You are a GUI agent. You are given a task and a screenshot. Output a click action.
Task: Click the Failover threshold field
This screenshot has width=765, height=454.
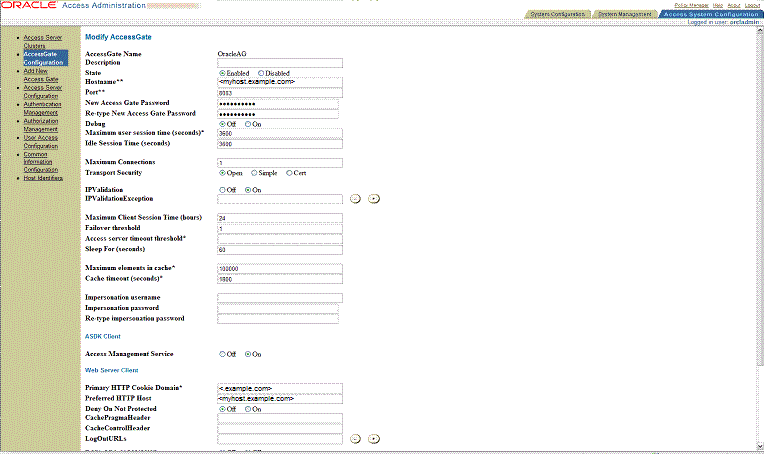(280, 229)
